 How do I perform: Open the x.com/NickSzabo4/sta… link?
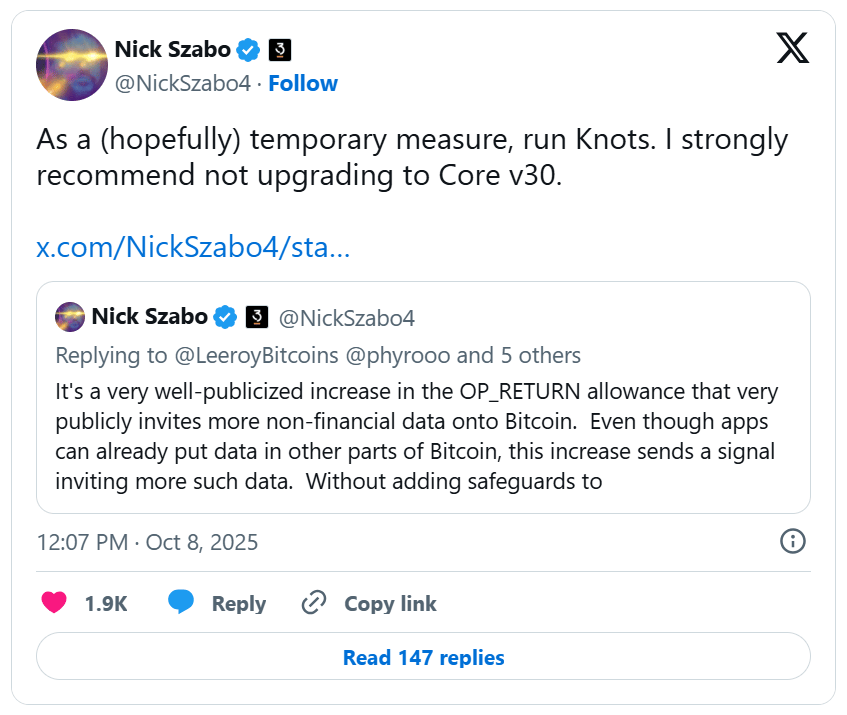(x=193, y=248)
